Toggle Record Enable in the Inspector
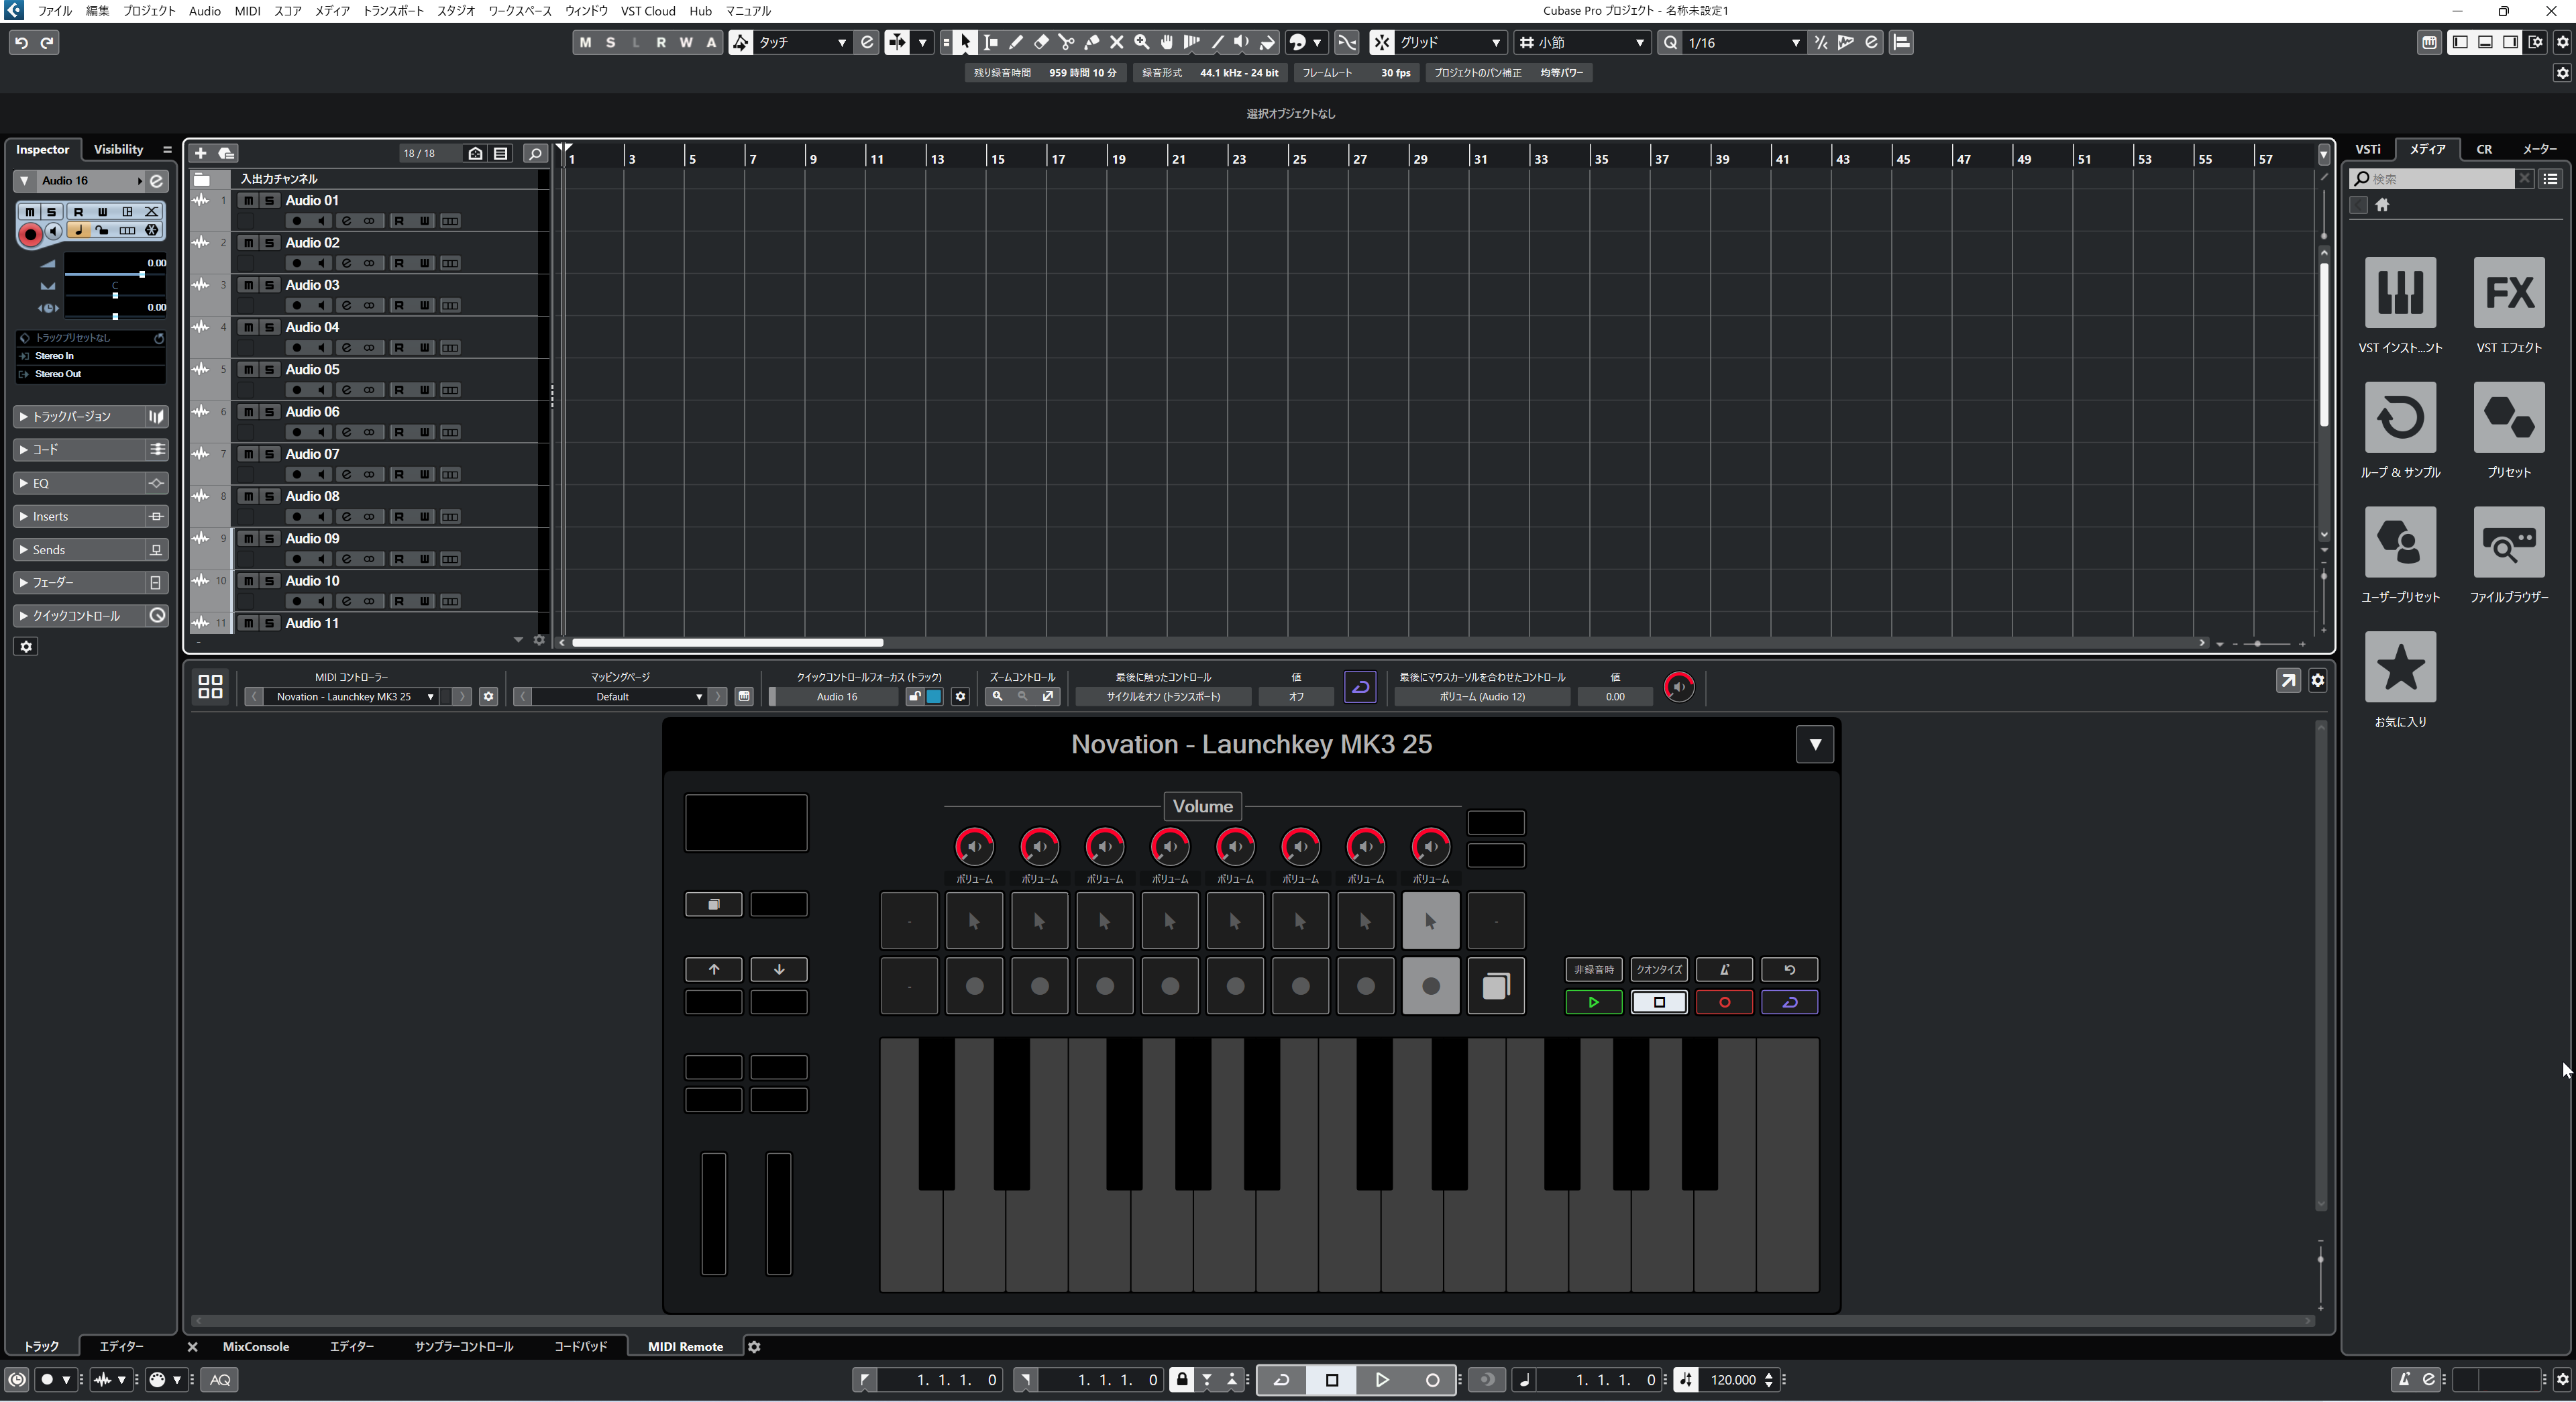Viewport: 2576px width, 1402px height. pos(30,235)
